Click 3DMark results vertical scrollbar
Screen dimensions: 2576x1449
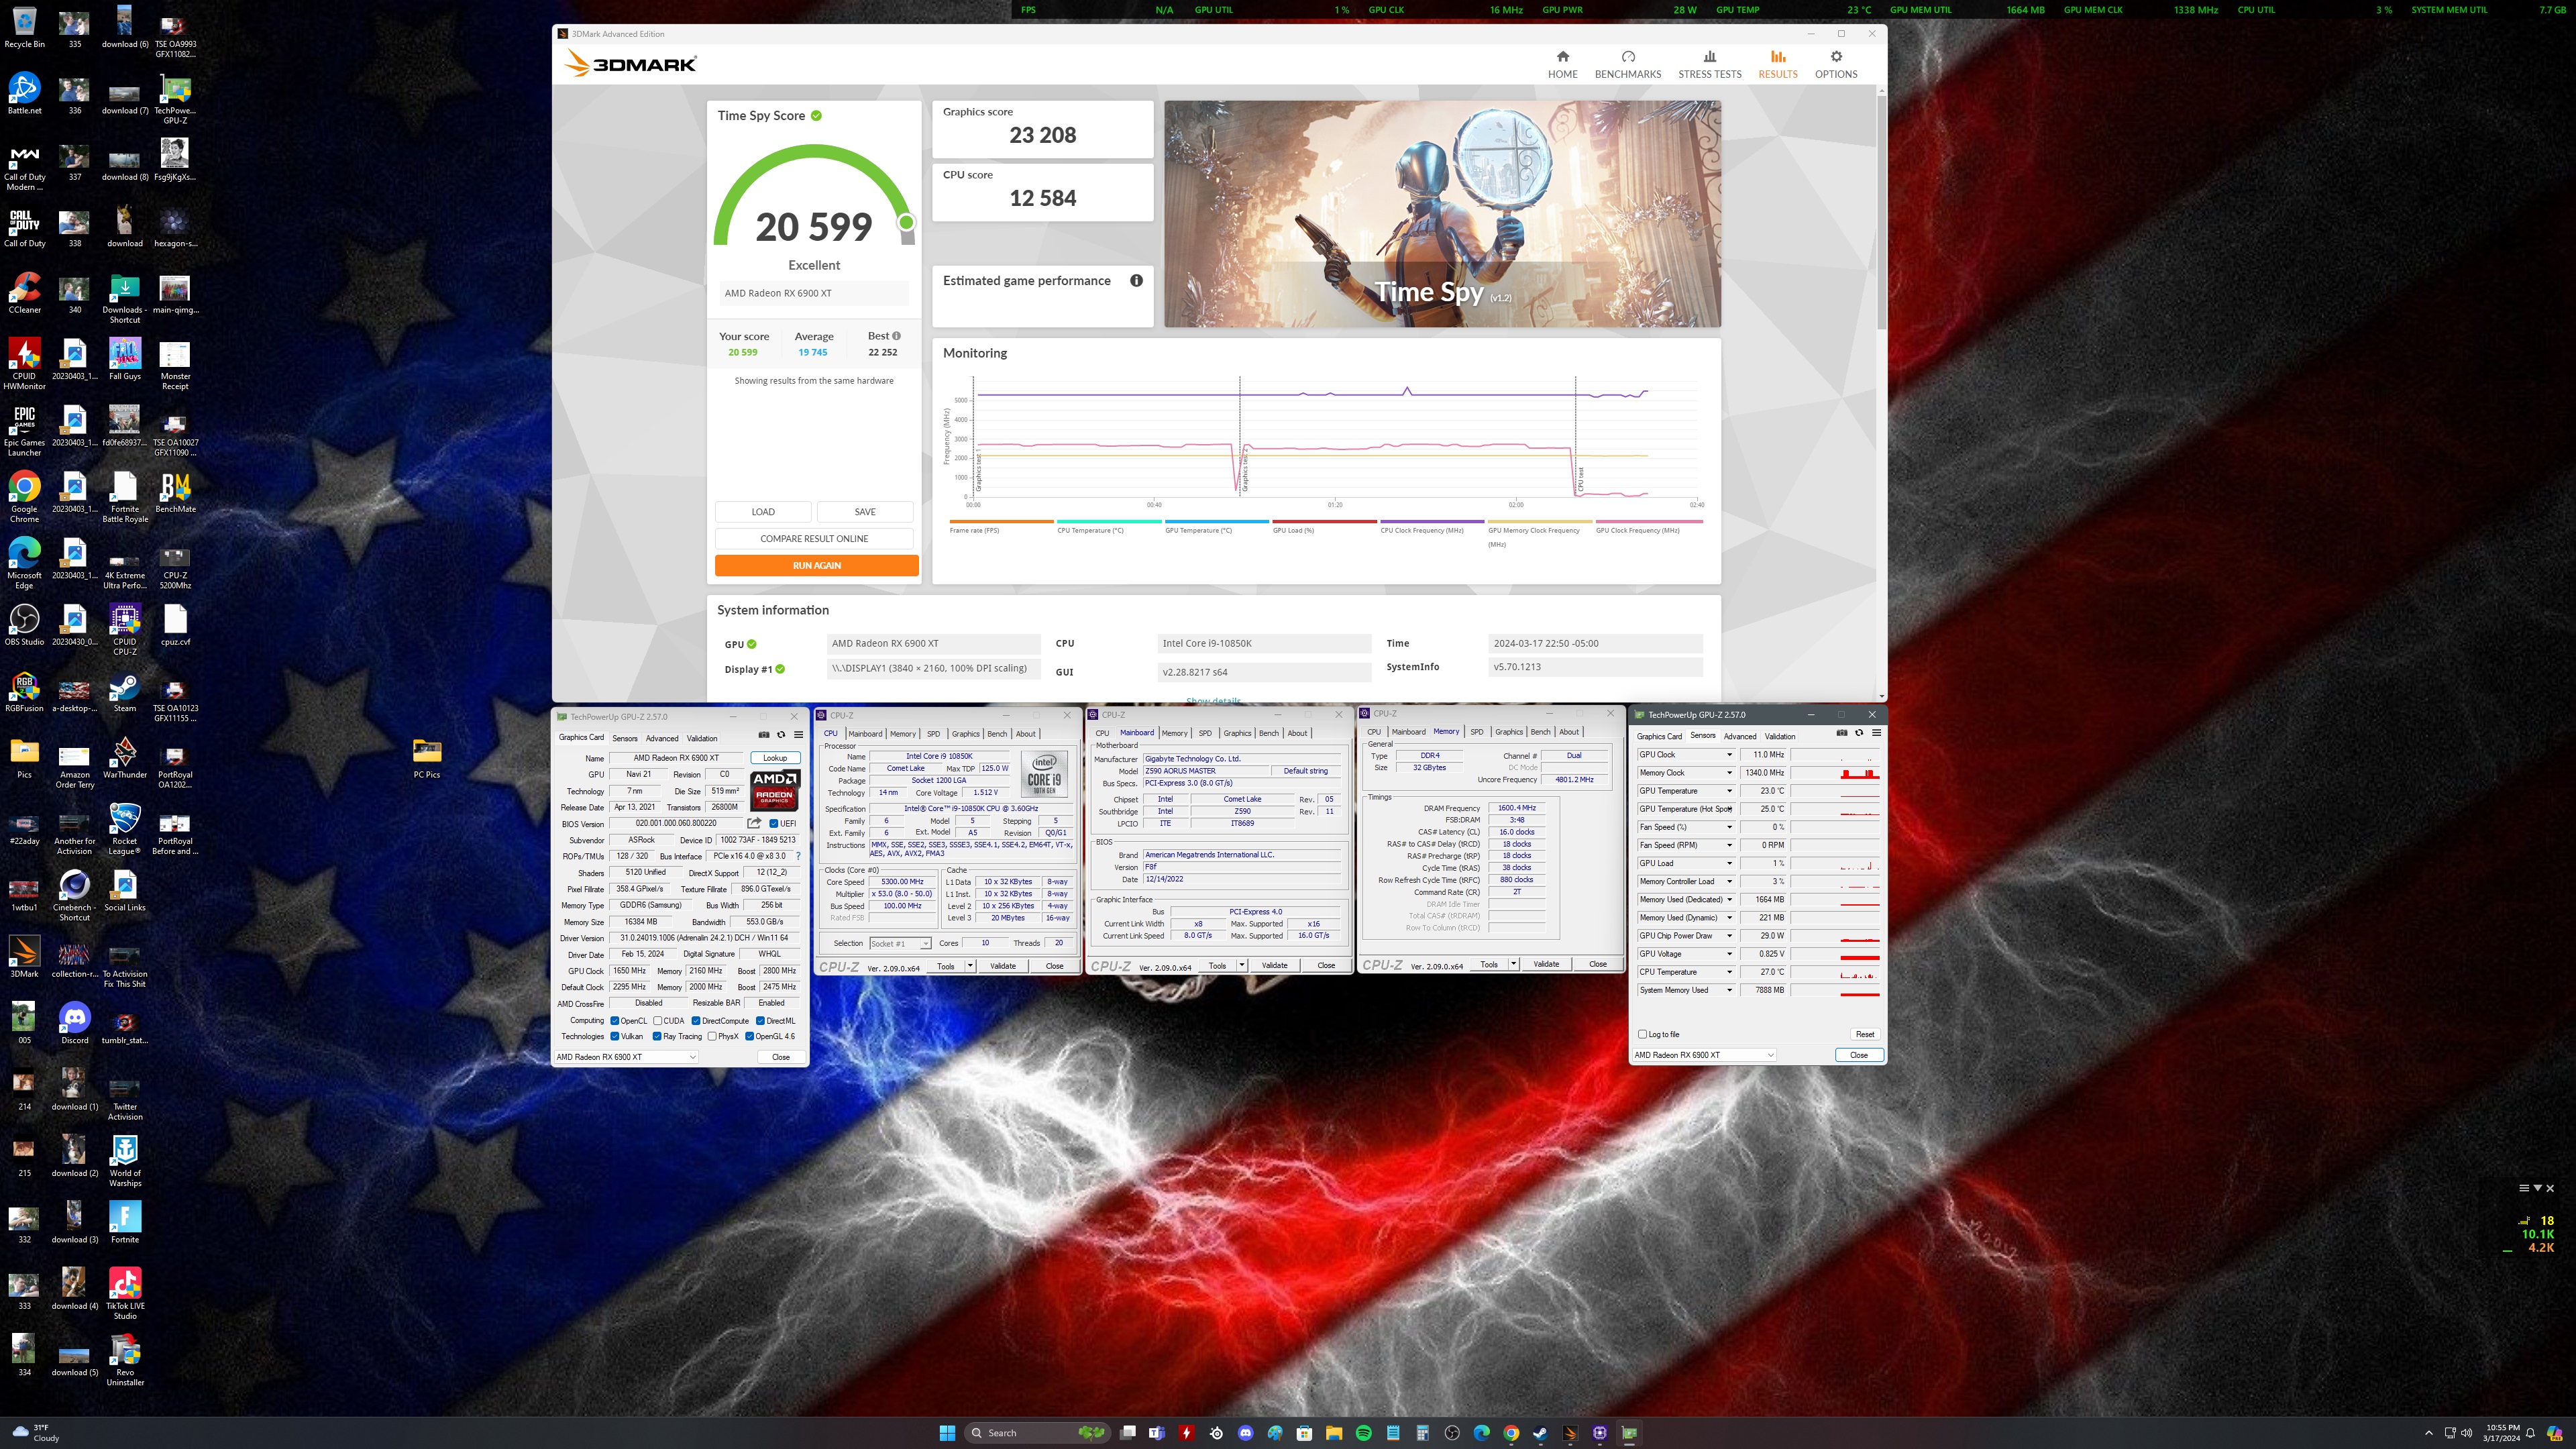(1881, 212)
